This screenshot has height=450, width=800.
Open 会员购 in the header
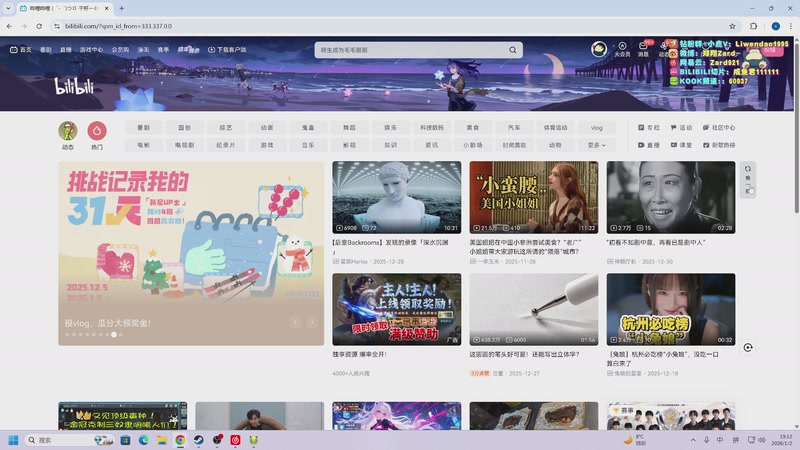[120, 49]
